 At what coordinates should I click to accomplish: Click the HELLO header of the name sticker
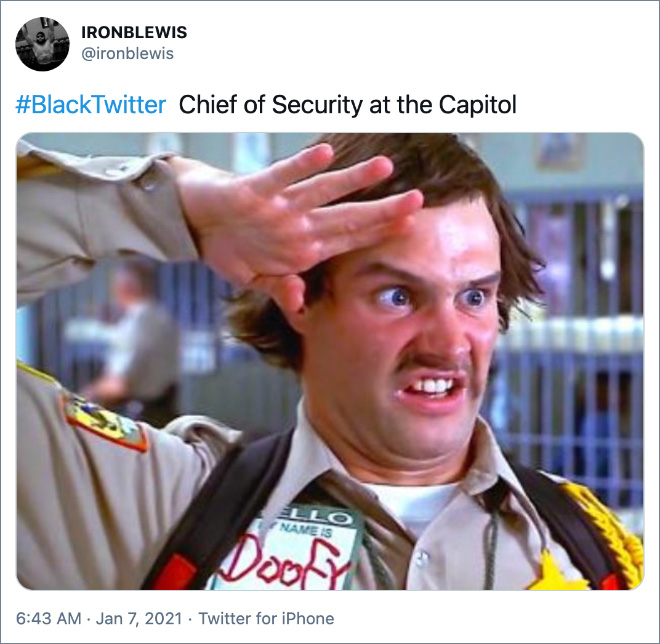click(309, 514)
